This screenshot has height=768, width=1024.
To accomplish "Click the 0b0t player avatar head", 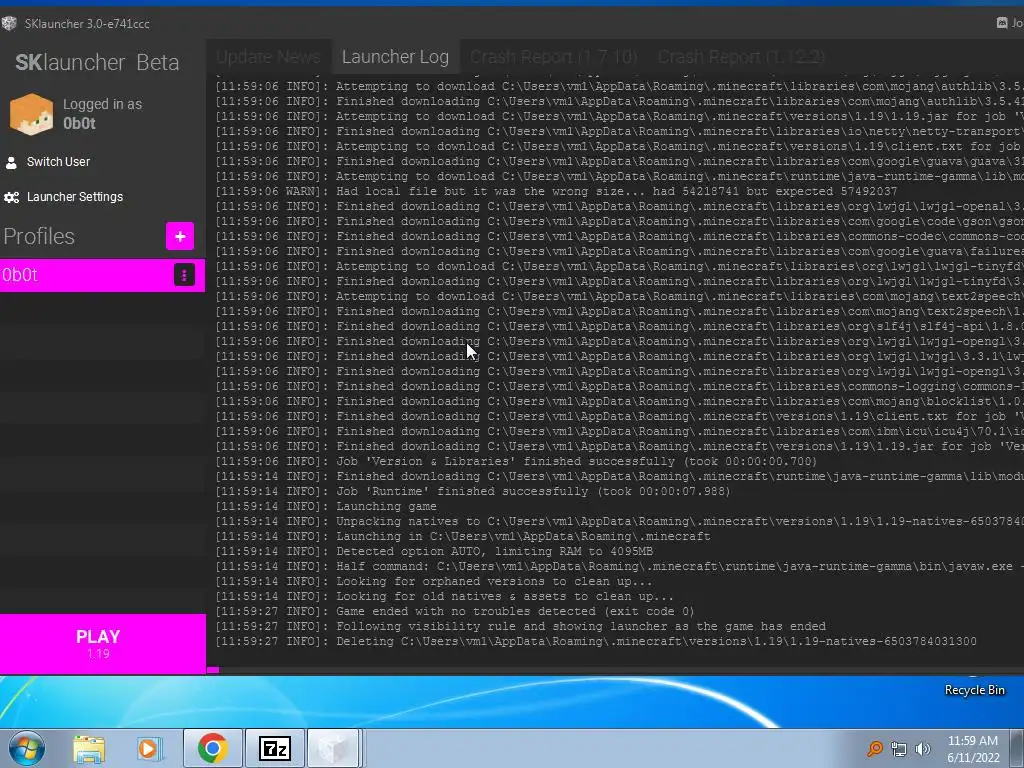I will coord(31,114).
